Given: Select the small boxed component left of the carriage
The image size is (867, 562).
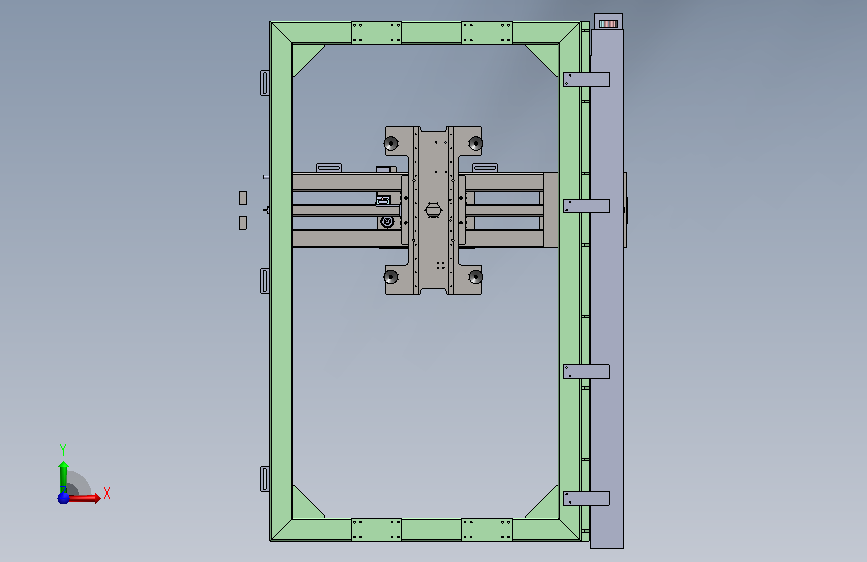Looking at the screenshot, I should (x=384, y=200).
